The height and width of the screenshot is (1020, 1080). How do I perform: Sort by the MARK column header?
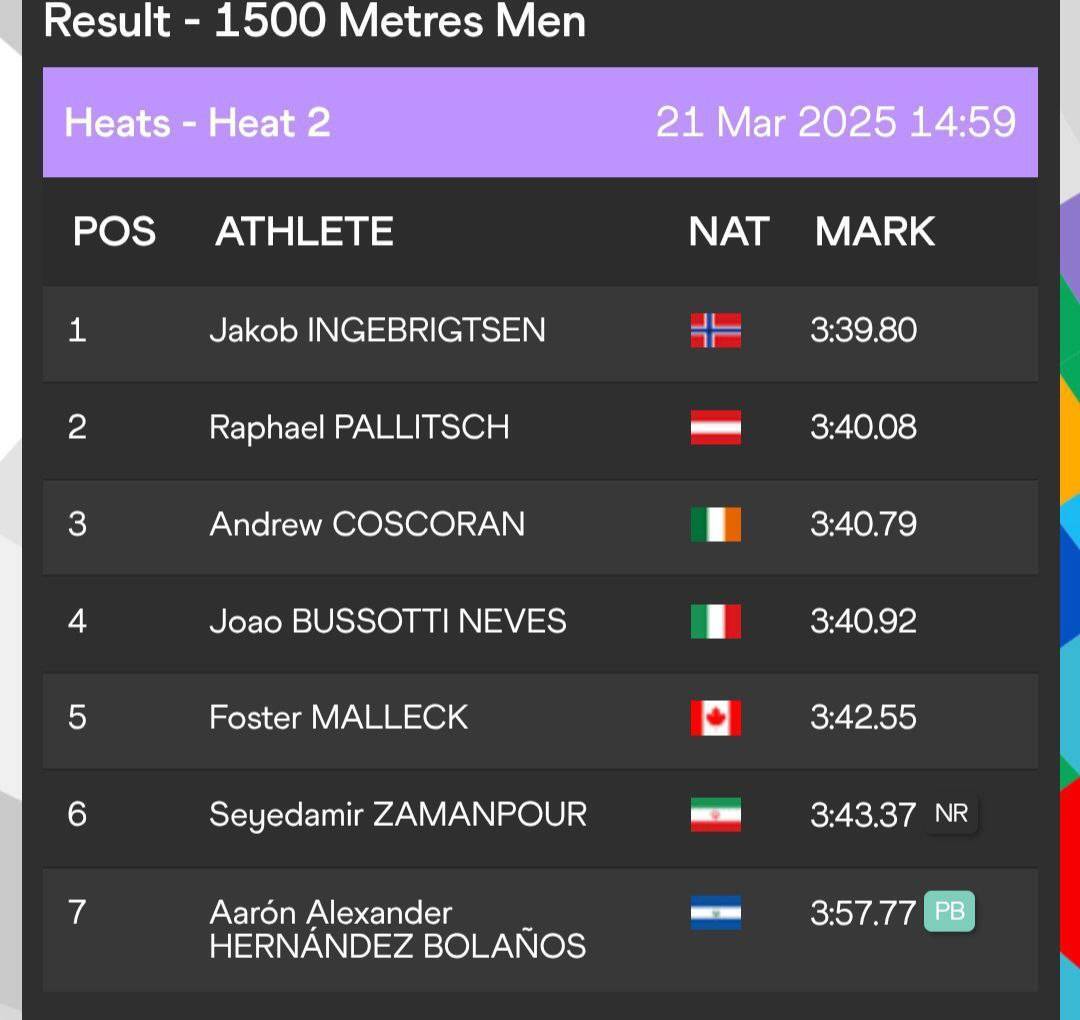tap(875, 231)
